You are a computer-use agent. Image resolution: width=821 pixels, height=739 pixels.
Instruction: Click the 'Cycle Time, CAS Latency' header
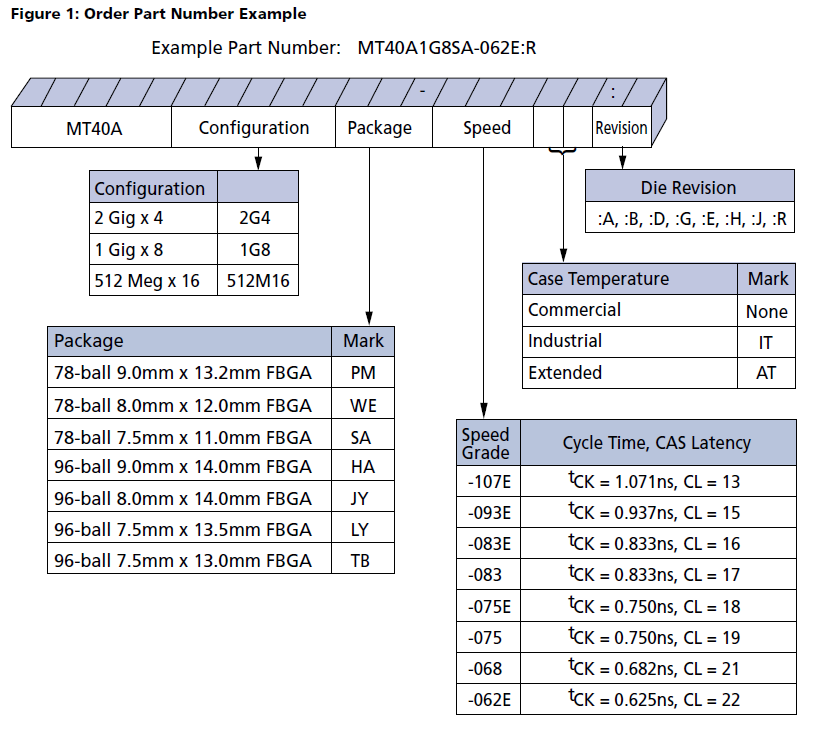coord(658,443)
